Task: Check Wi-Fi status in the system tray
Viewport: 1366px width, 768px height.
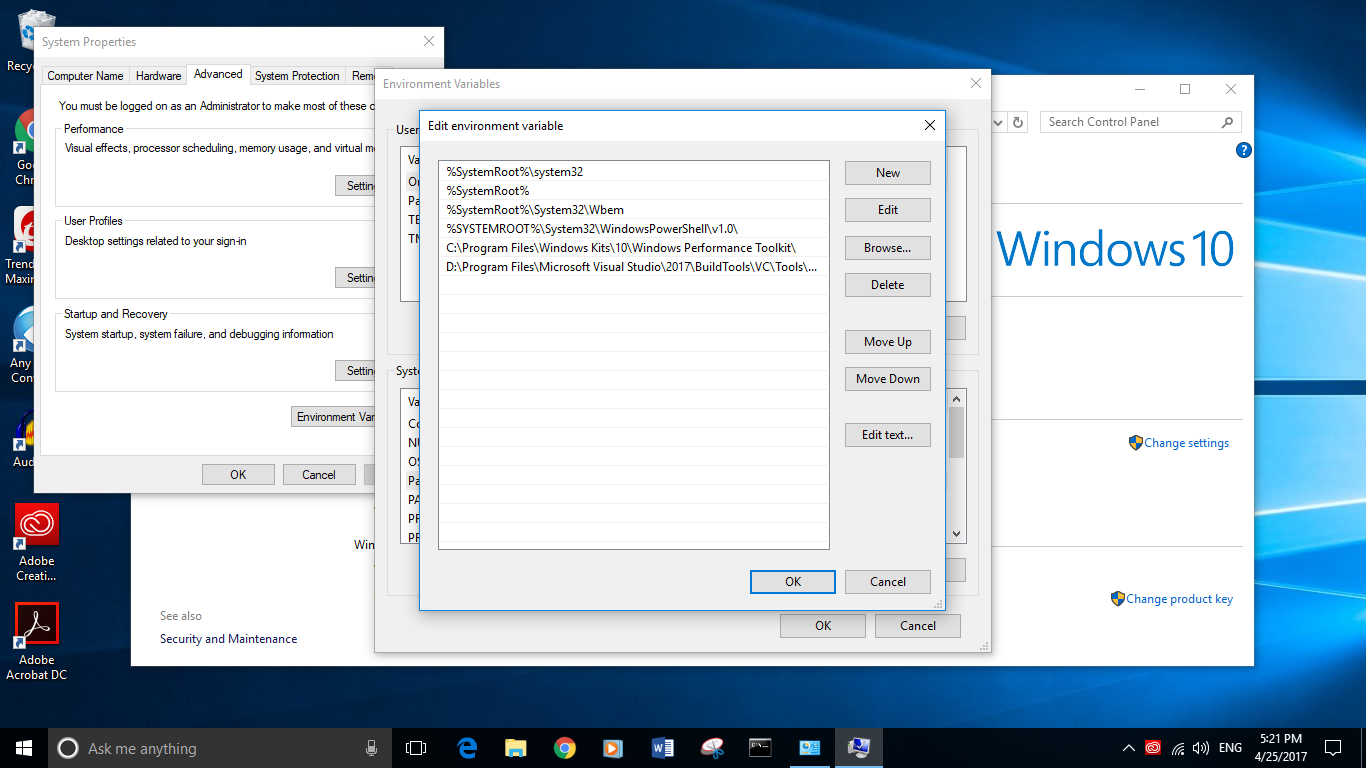Action: pos(1178,748)
